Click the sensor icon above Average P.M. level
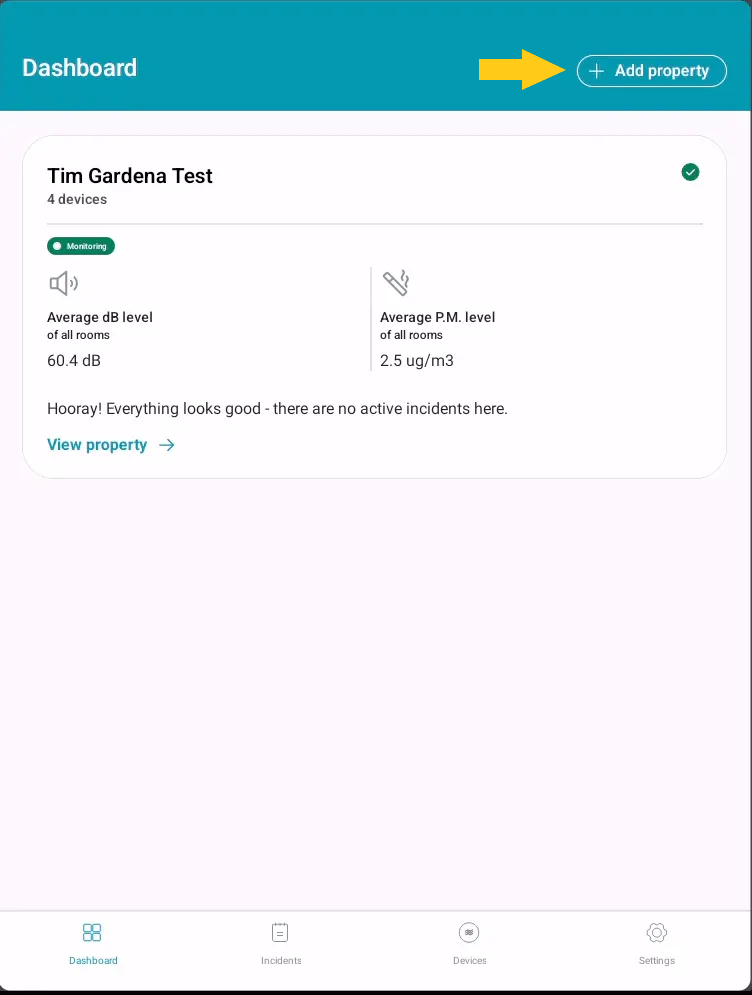Screen dimensions: 752x995 pyautogui.click(x=396, y=281)
